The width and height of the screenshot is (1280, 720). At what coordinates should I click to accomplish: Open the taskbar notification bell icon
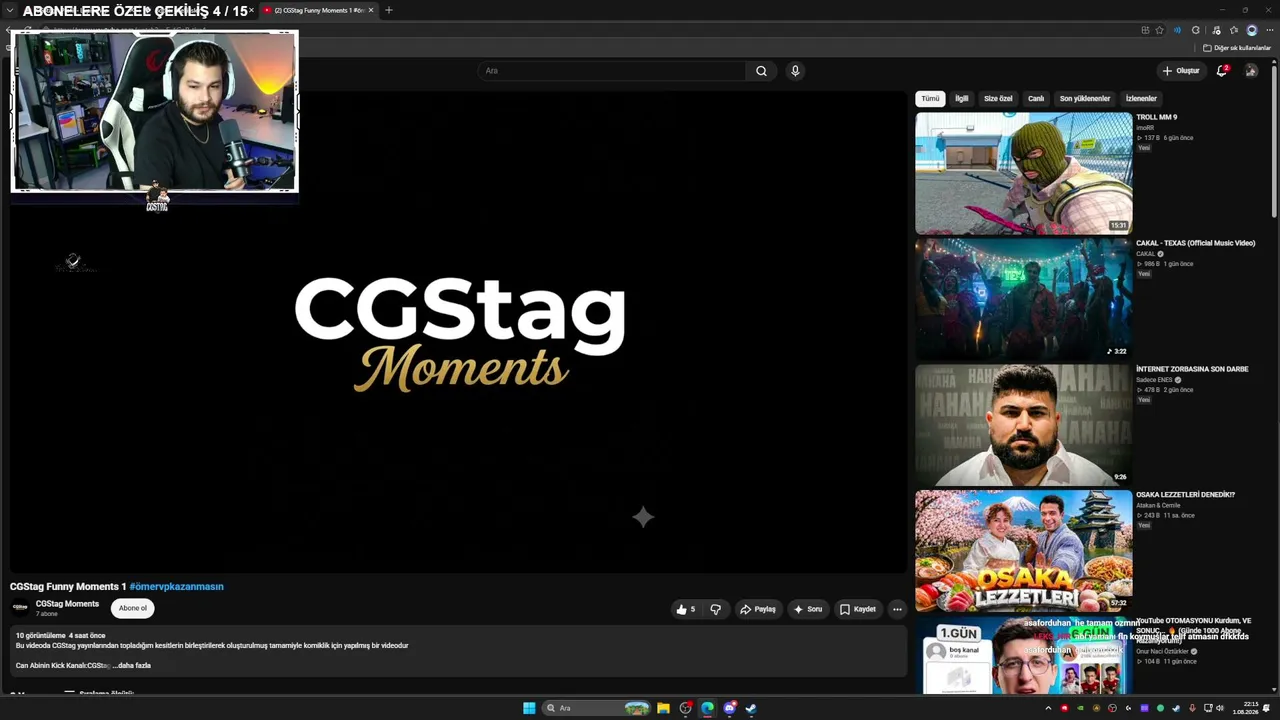[1266, 708]
